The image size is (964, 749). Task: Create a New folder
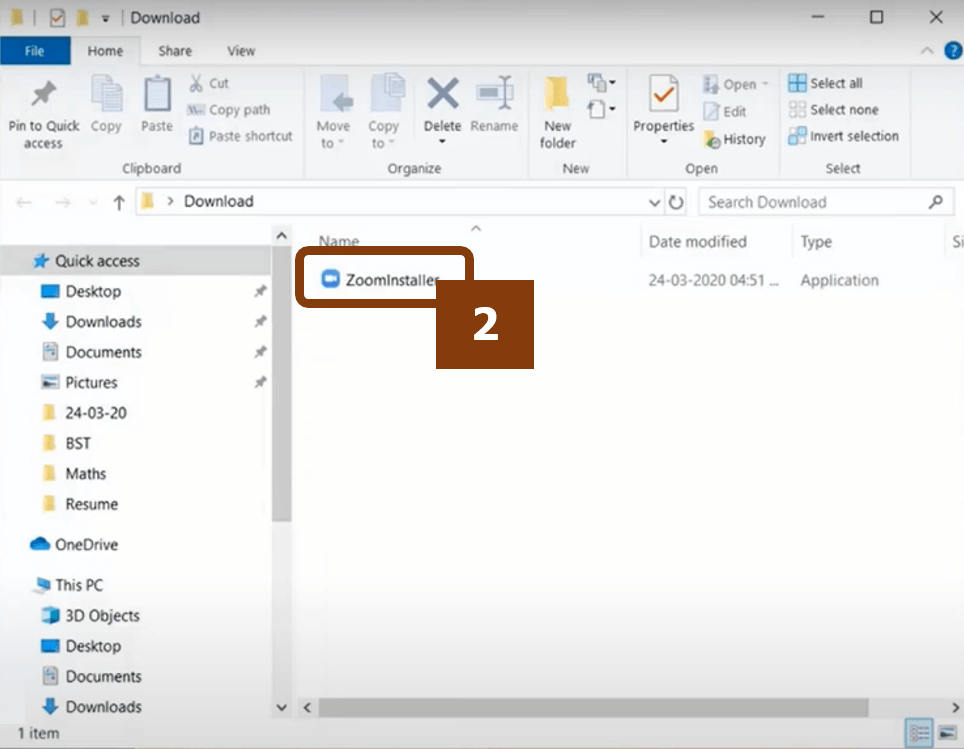tap(558, 112)
